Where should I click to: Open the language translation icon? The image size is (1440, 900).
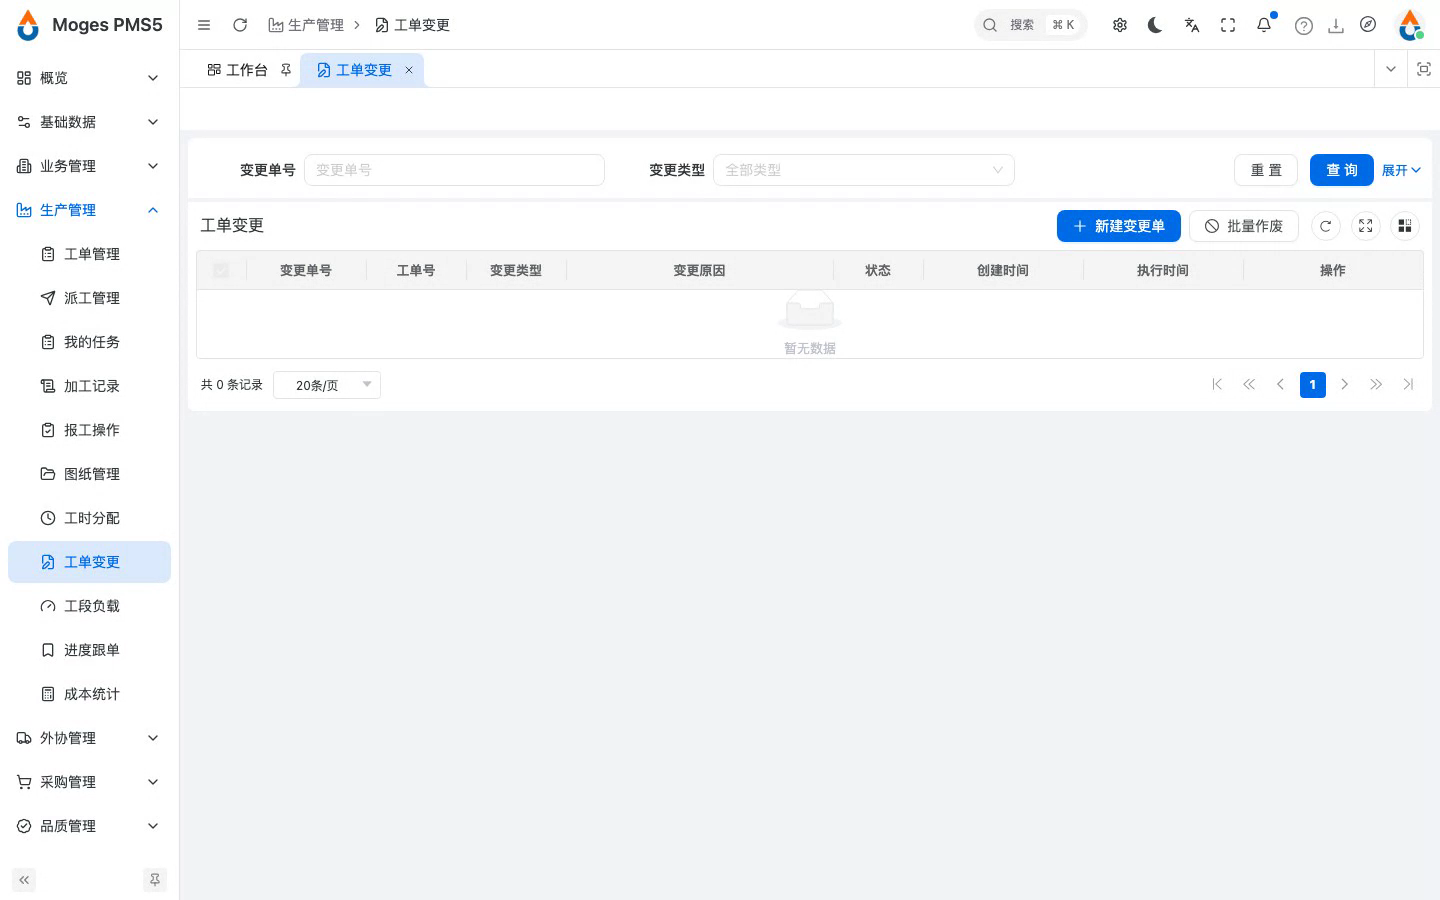1191,25
